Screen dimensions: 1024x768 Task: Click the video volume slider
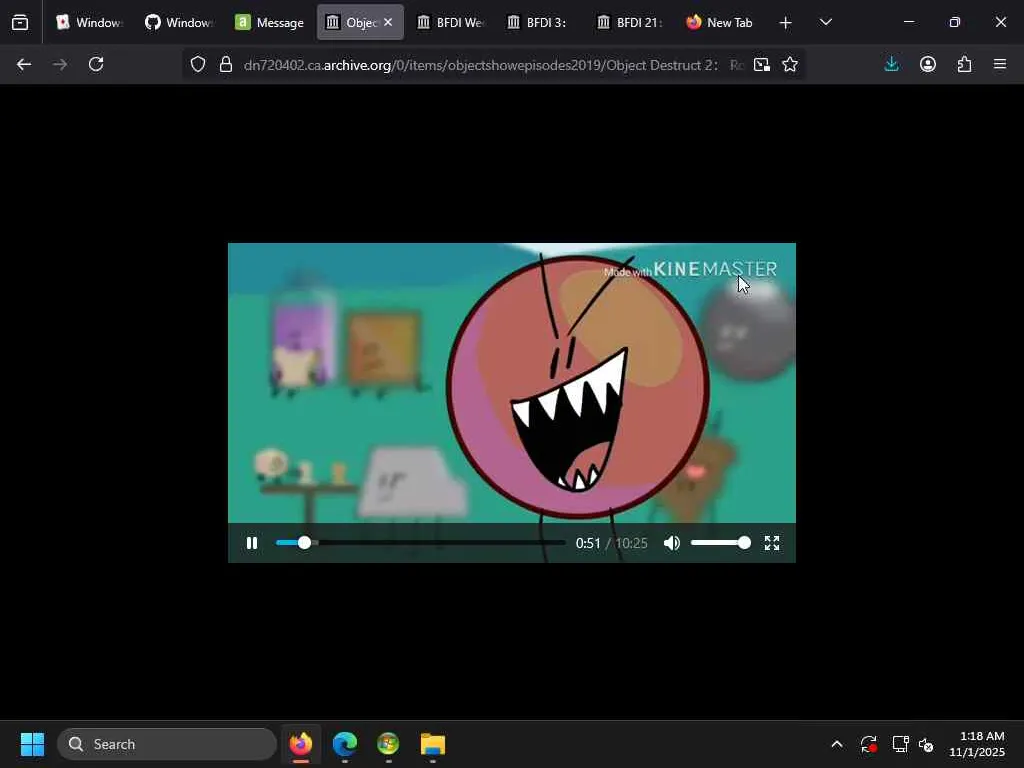click(720, 543)
